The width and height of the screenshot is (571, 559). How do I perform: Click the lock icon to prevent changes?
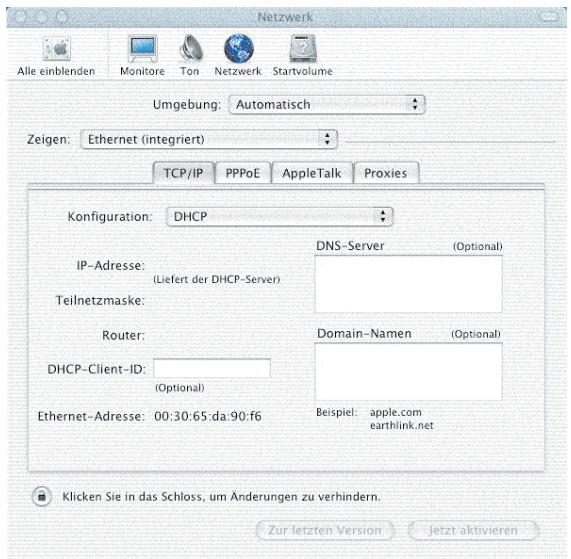[42, 496]
